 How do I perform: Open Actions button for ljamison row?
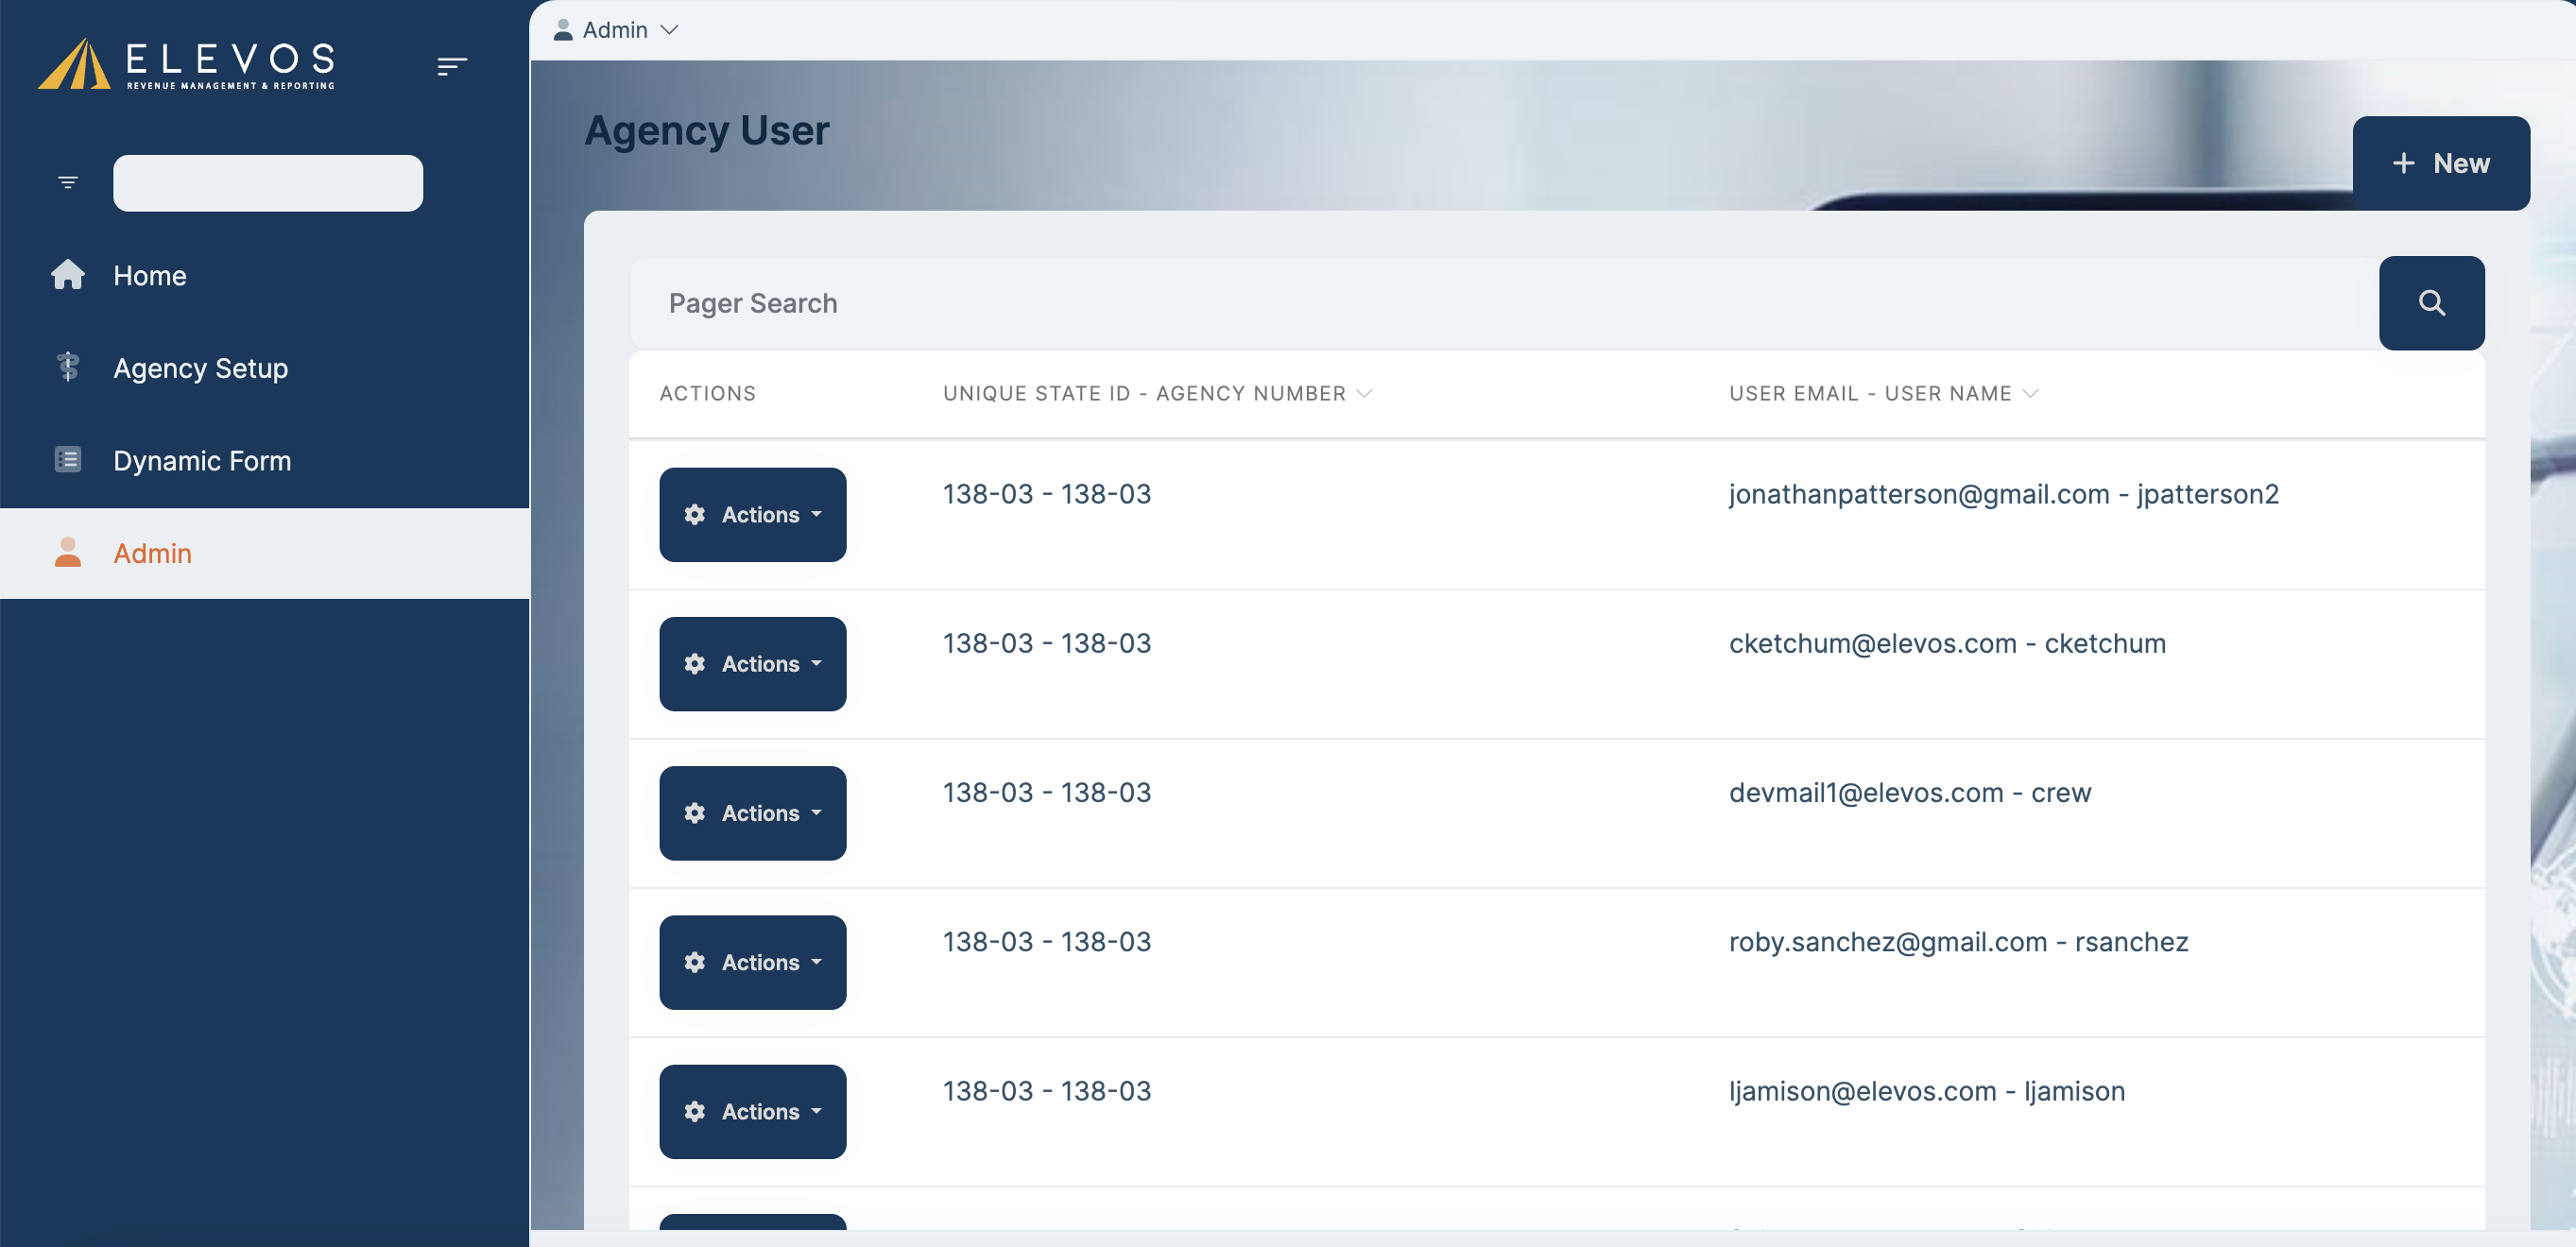click(752, 1111)
